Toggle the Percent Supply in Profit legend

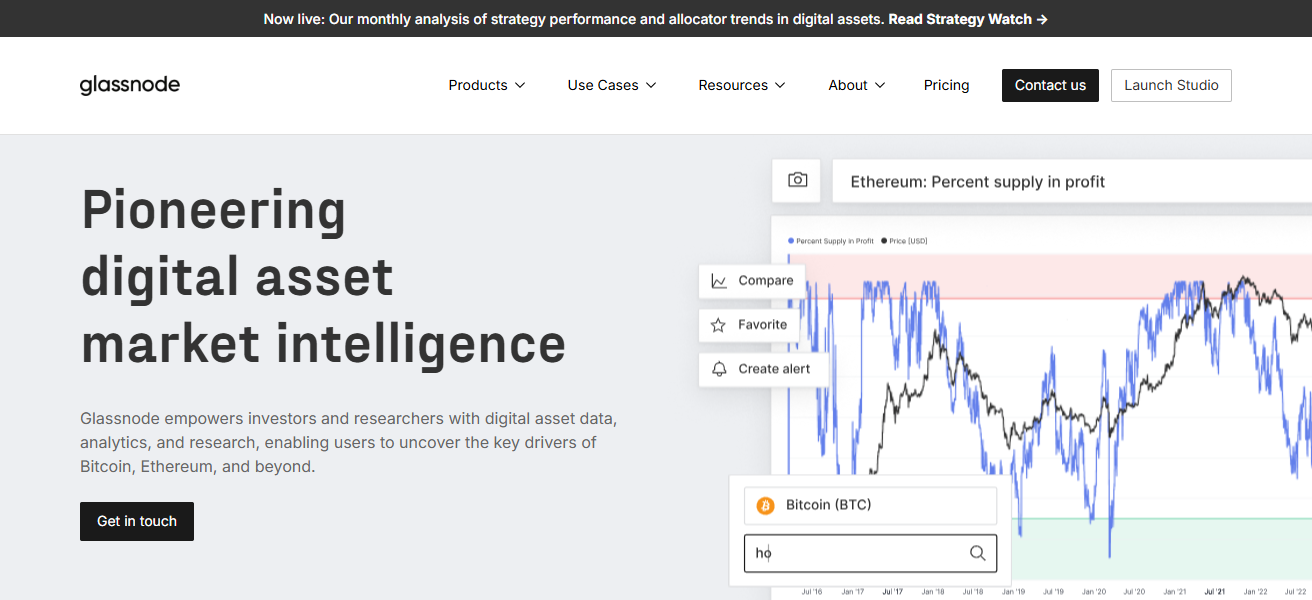click(832, 241)
